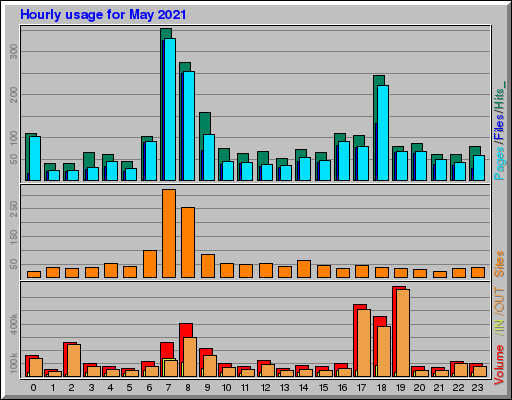This screenshot has height=400, width=512.
Task: Click the orange Sites legend label
Action: click(499, 264)
